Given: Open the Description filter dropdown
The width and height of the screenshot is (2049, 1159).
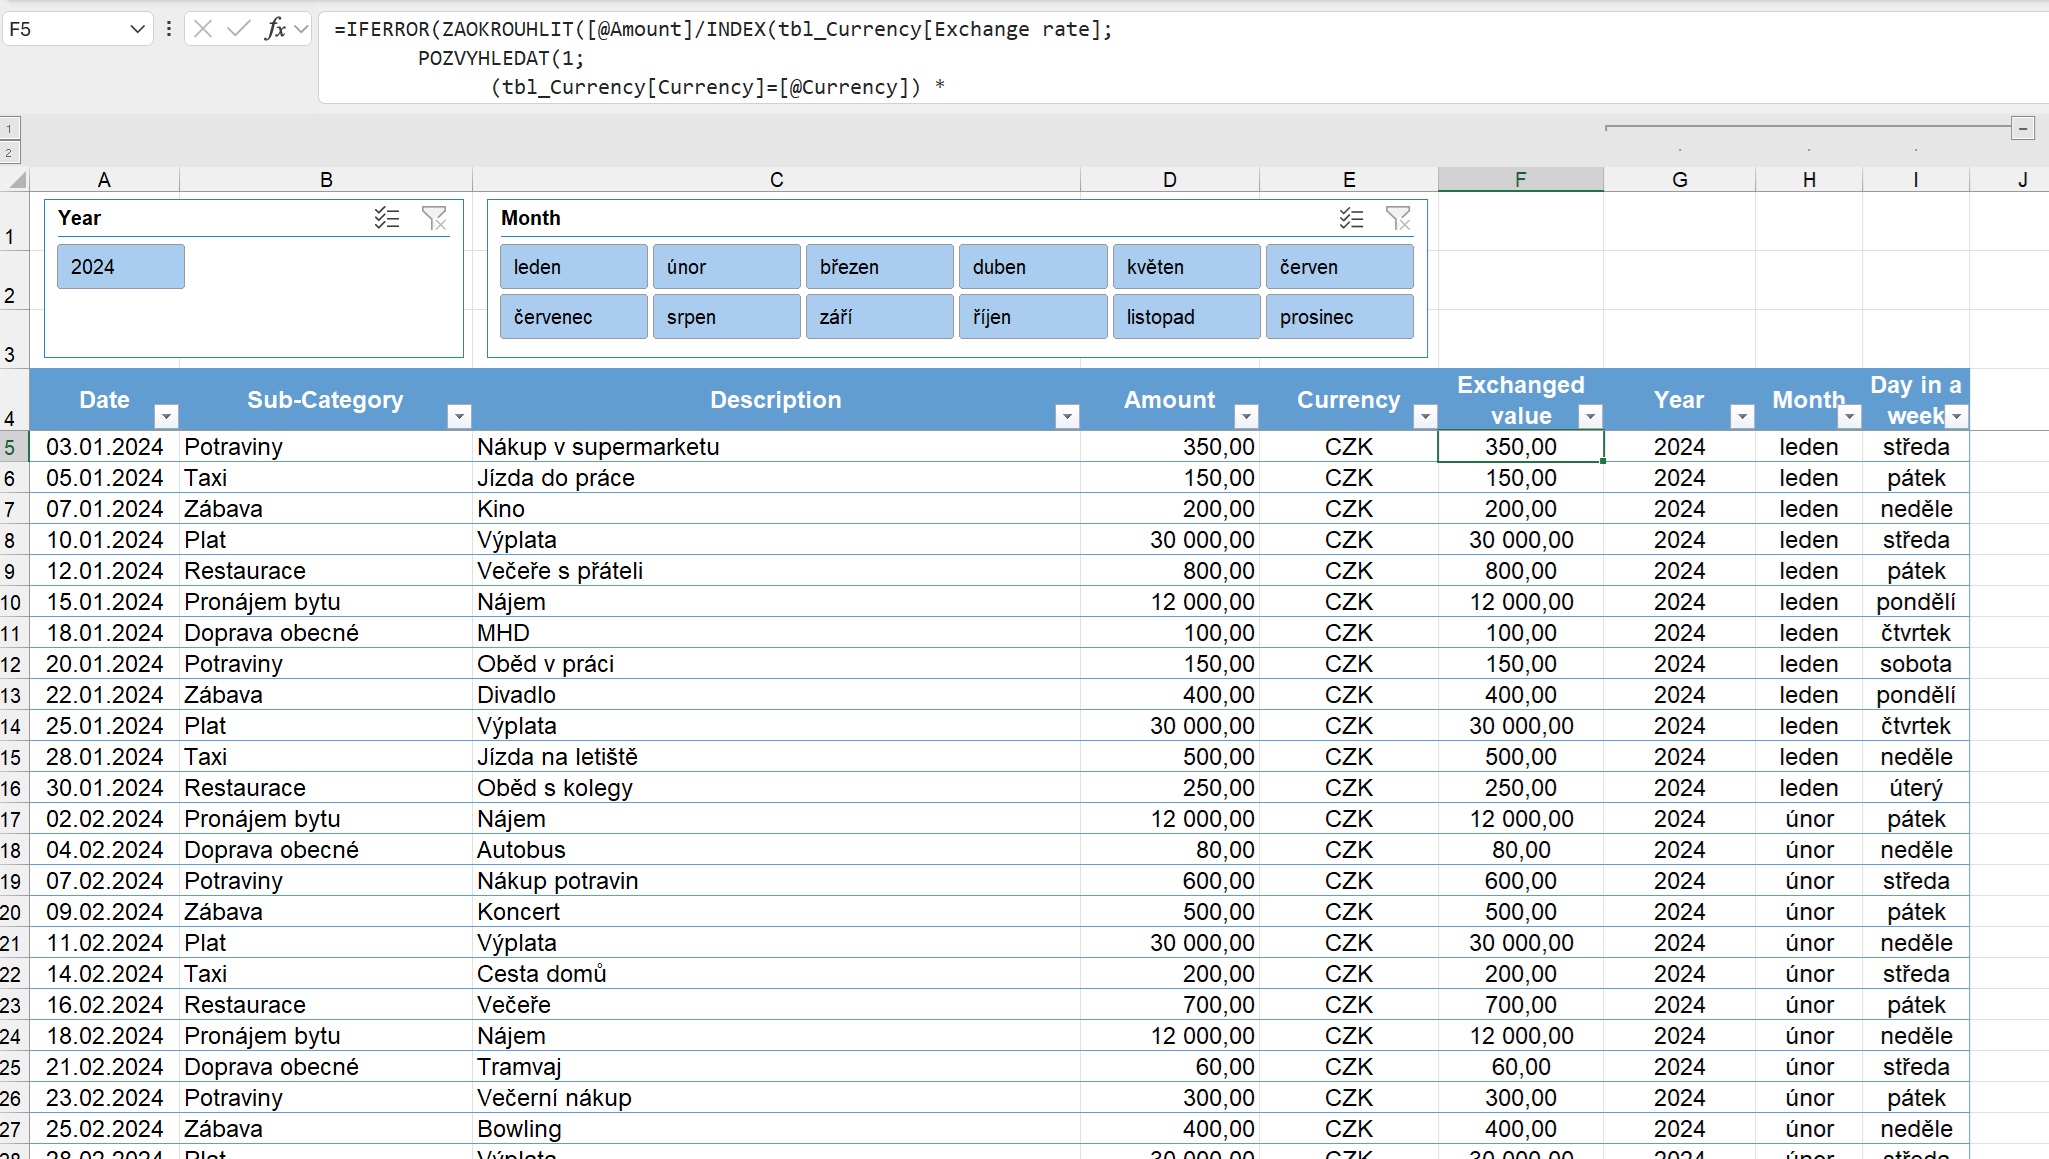Looking at the screenshot, I should coord(1067,416).
